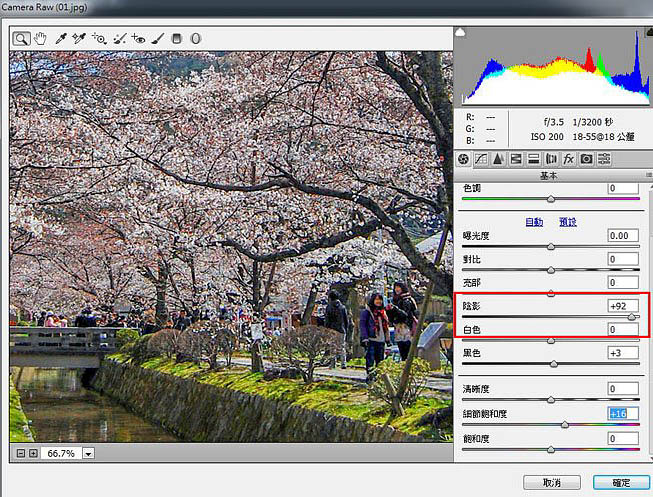653x497 pixels.
Task: Confirm with the 確定 button
Action: [x=621, y=483]
